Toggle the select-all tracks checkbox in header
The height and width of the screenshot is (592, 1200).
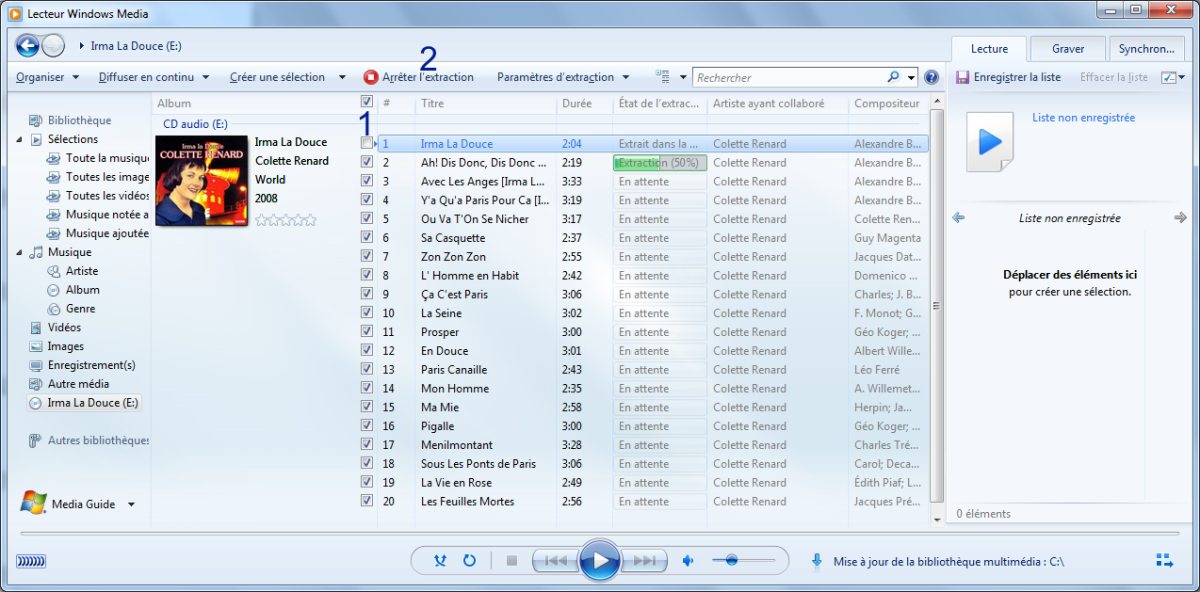(x=367, y=102)
